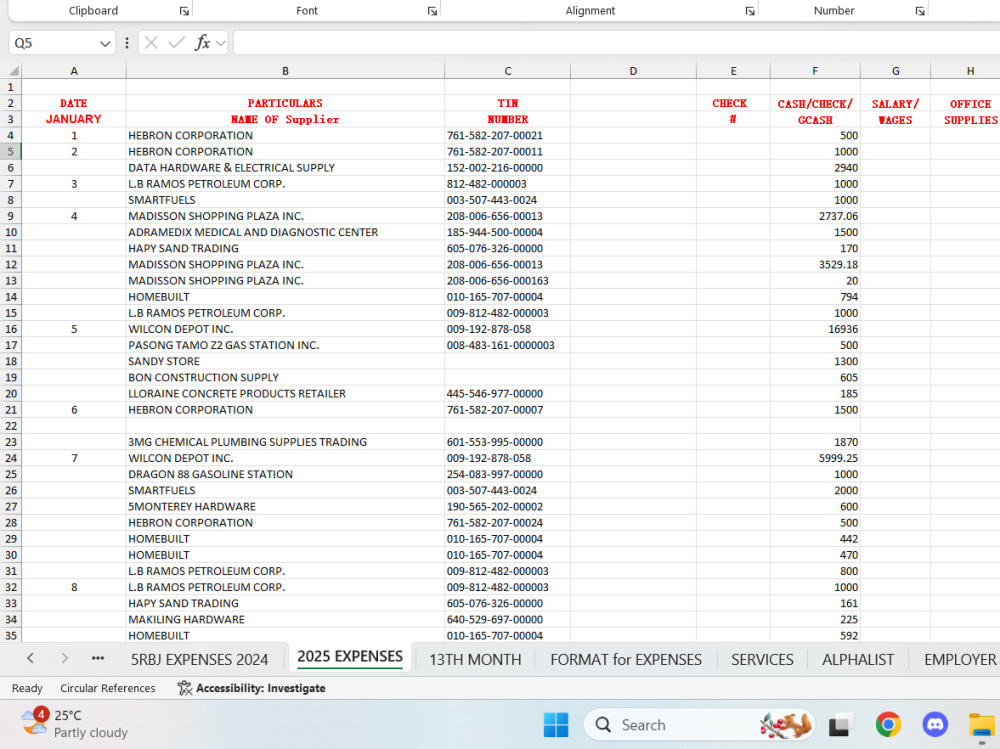Screen dimensions: 1000x749
Task: Select row 5 header
Action: (11, 151)
